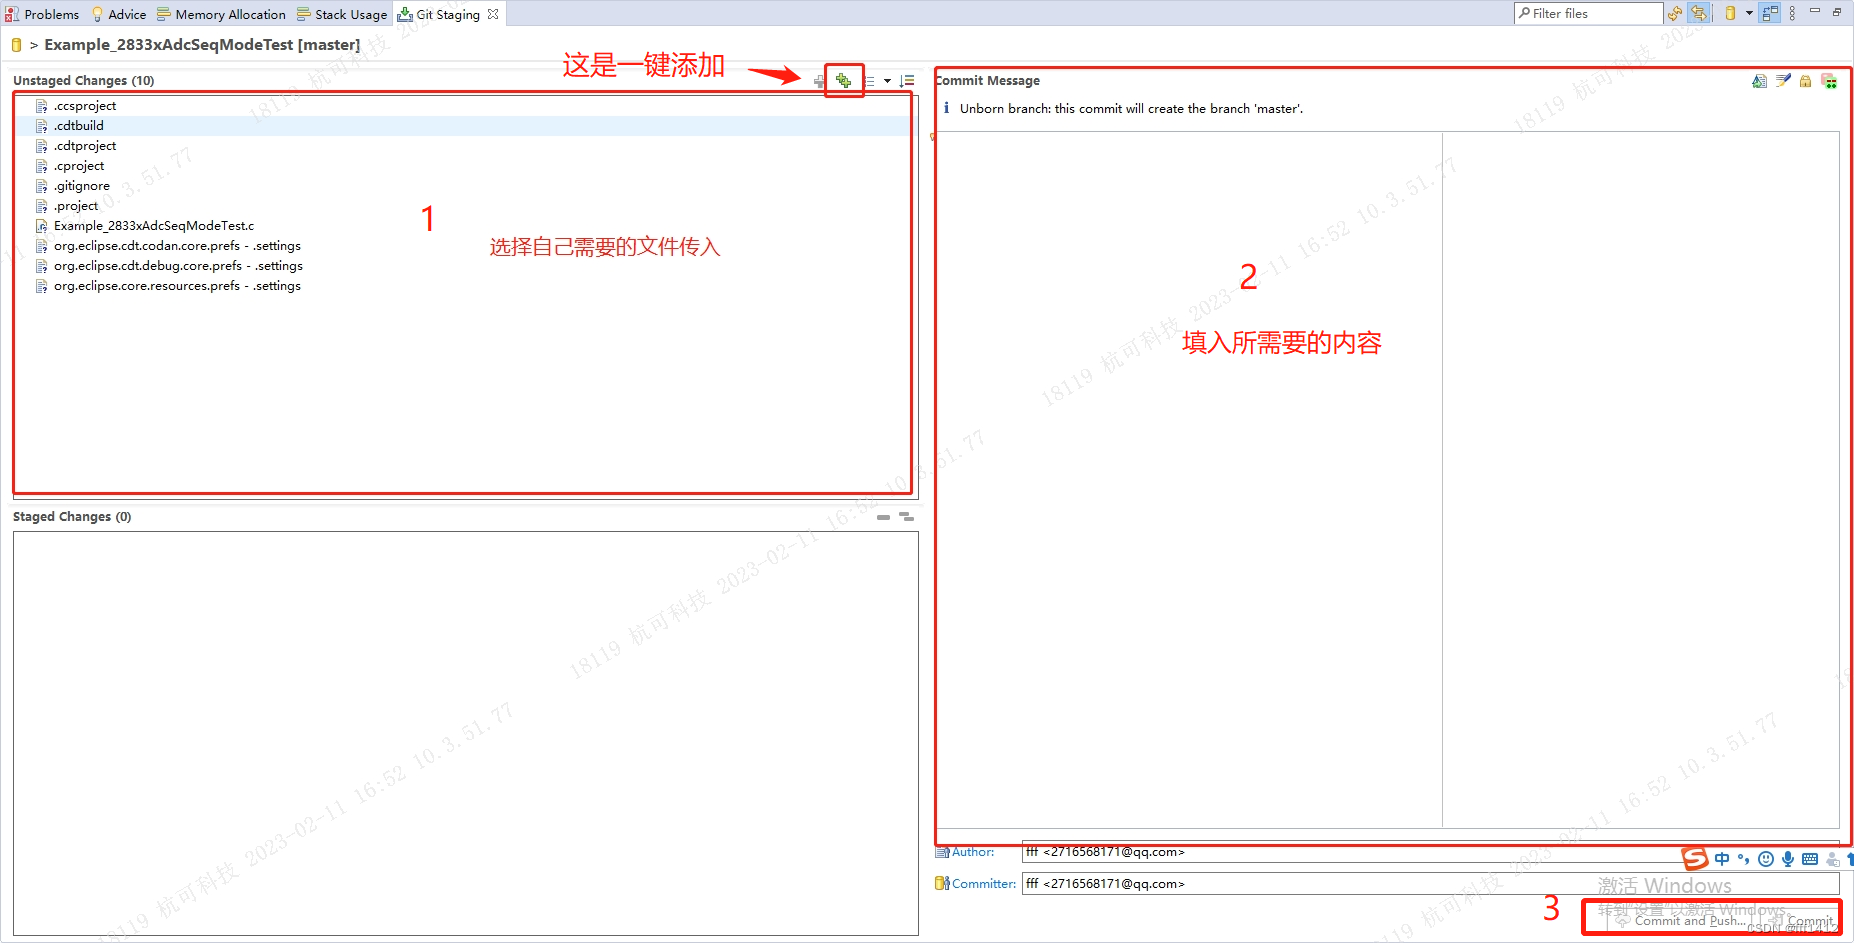
Task: Click the Sogou voice input microphone icon
Action: 1788,858
